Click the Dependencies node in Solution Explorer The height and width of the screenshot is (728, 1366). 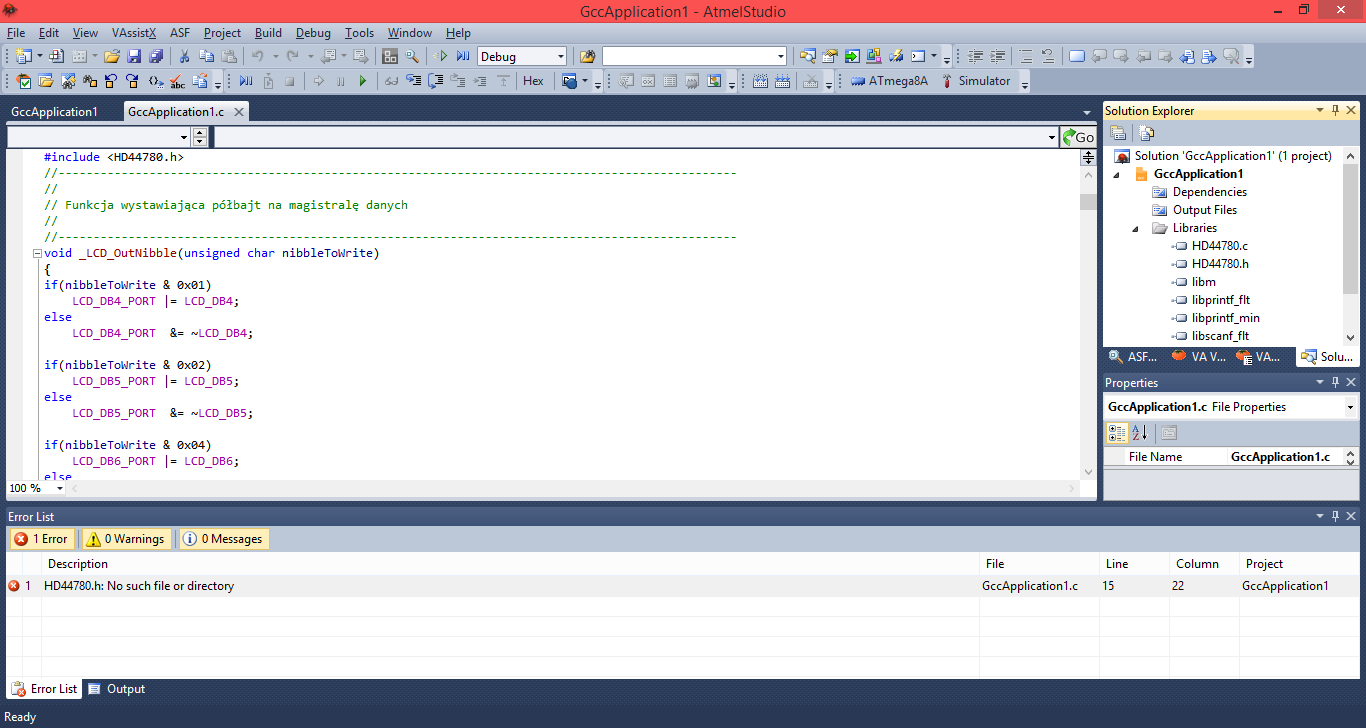coord(1210,192)
